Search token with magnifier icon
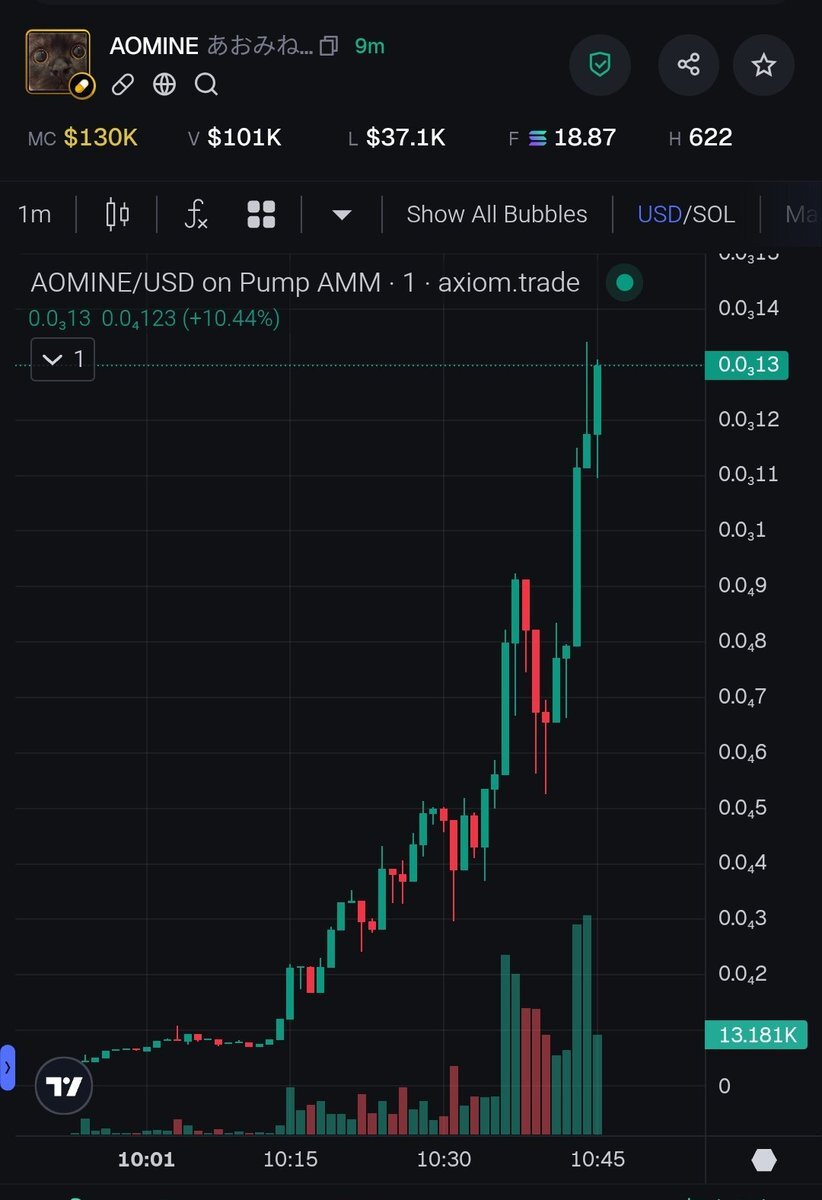The height and width of the screenshot is (1200, 822). tap(206, 85)
